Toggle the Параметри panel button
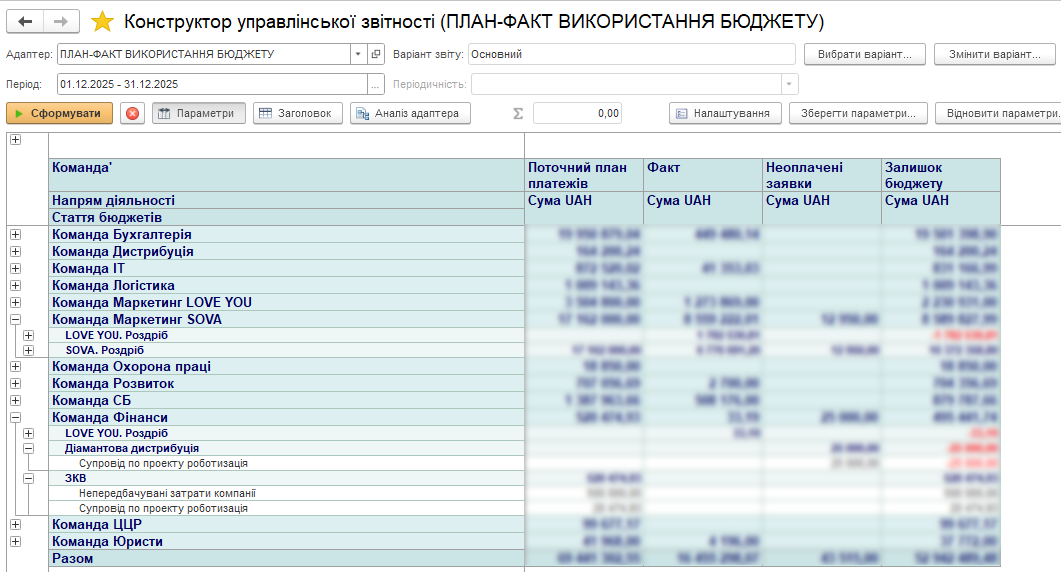 pos(198,113)
